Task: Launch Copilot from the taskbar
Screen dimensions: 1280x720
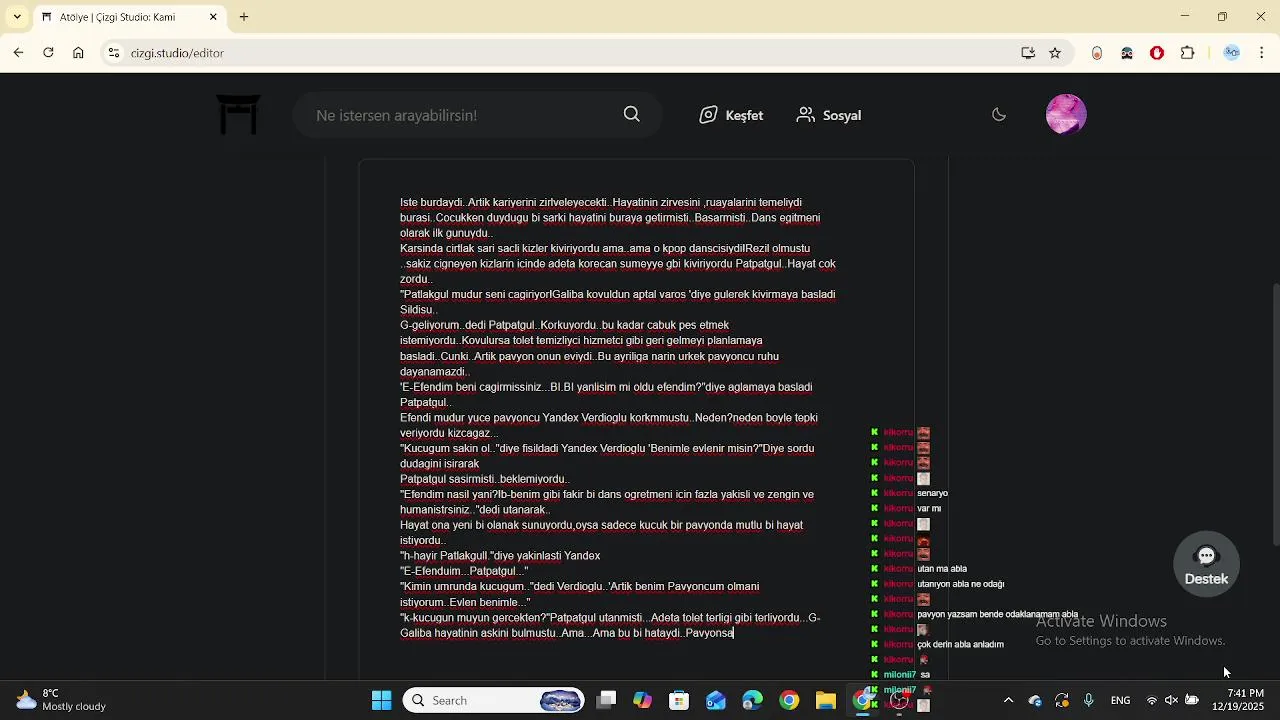Action: point(642,700)
